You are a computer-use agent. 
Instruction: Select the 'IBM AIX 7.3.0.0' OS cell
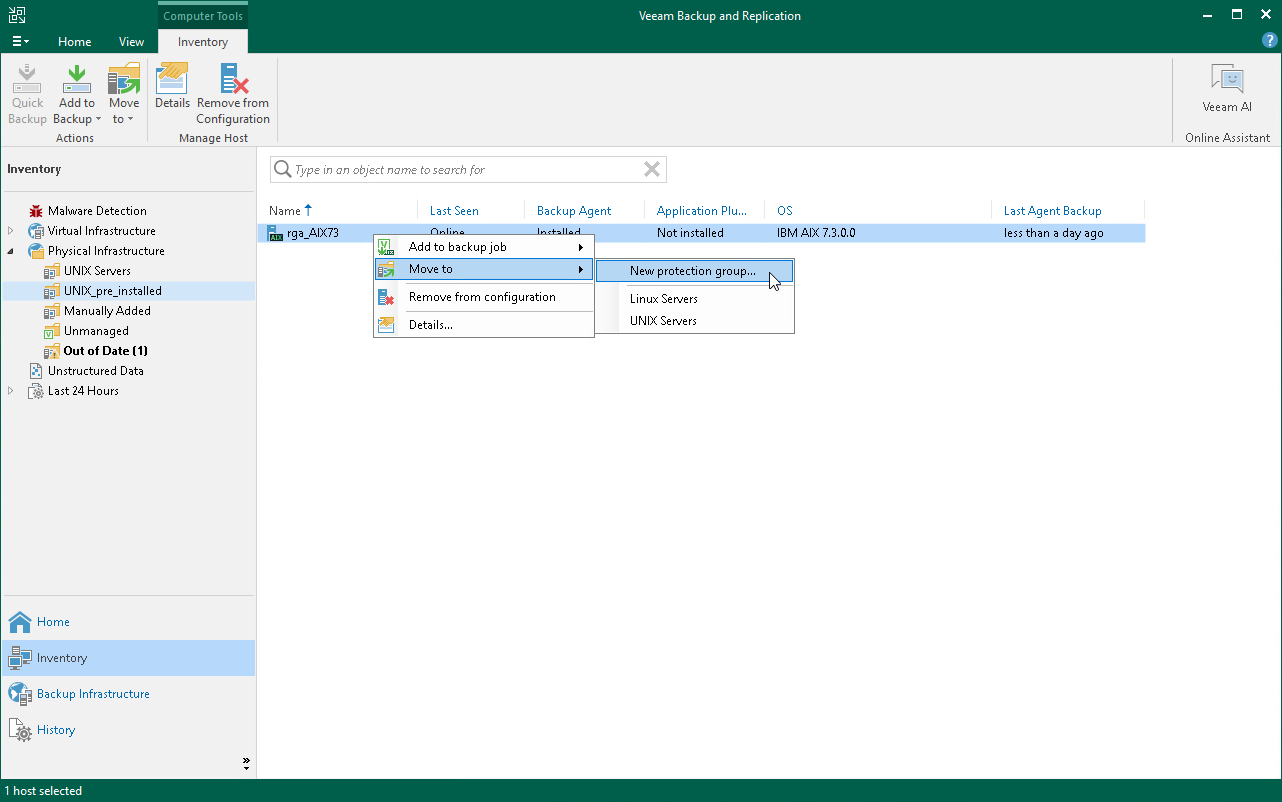click(816, 233)
